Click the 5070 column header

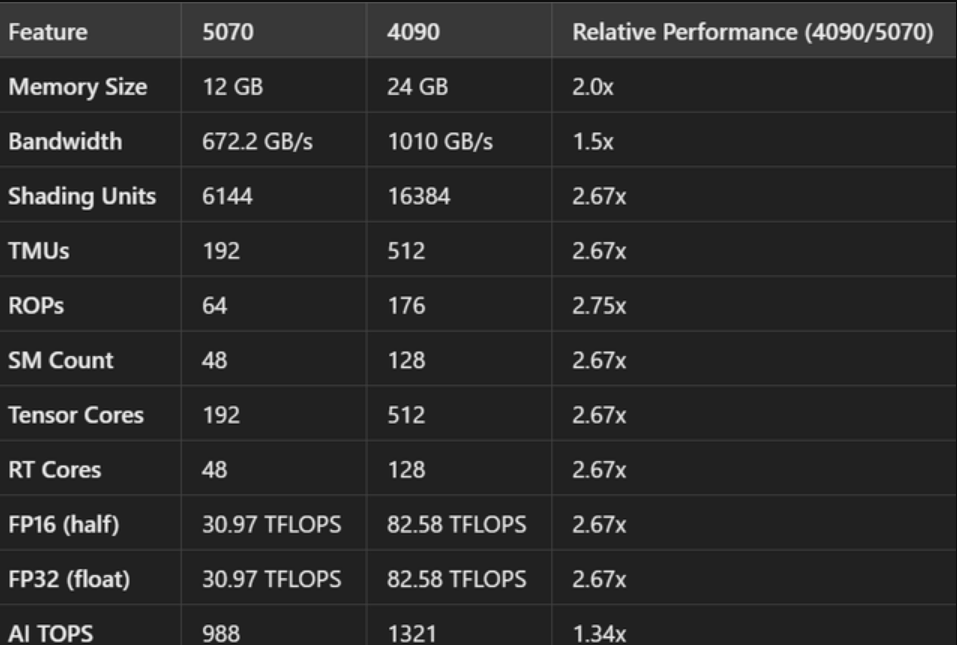click(228, 32)
